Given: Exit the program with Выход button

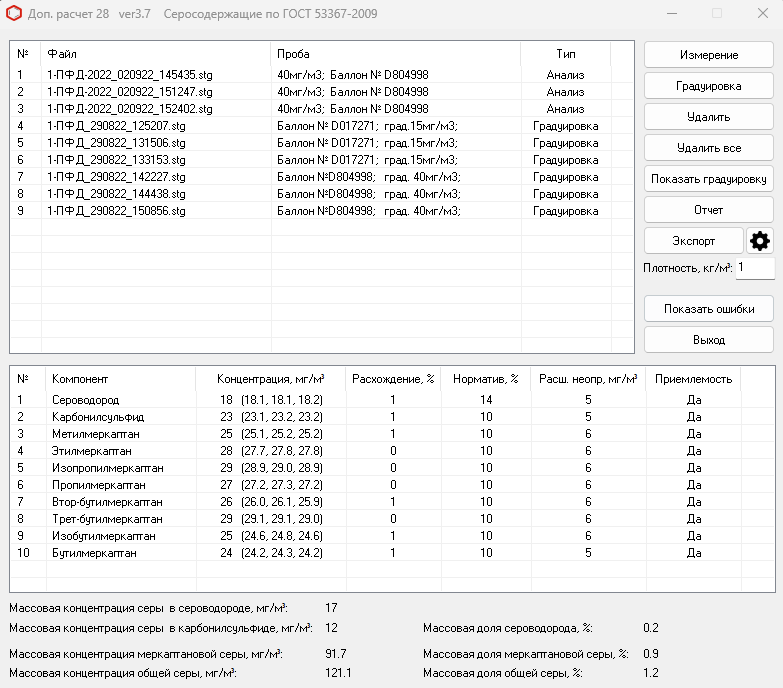Looking at the screenshot, I should coord(708,340).
